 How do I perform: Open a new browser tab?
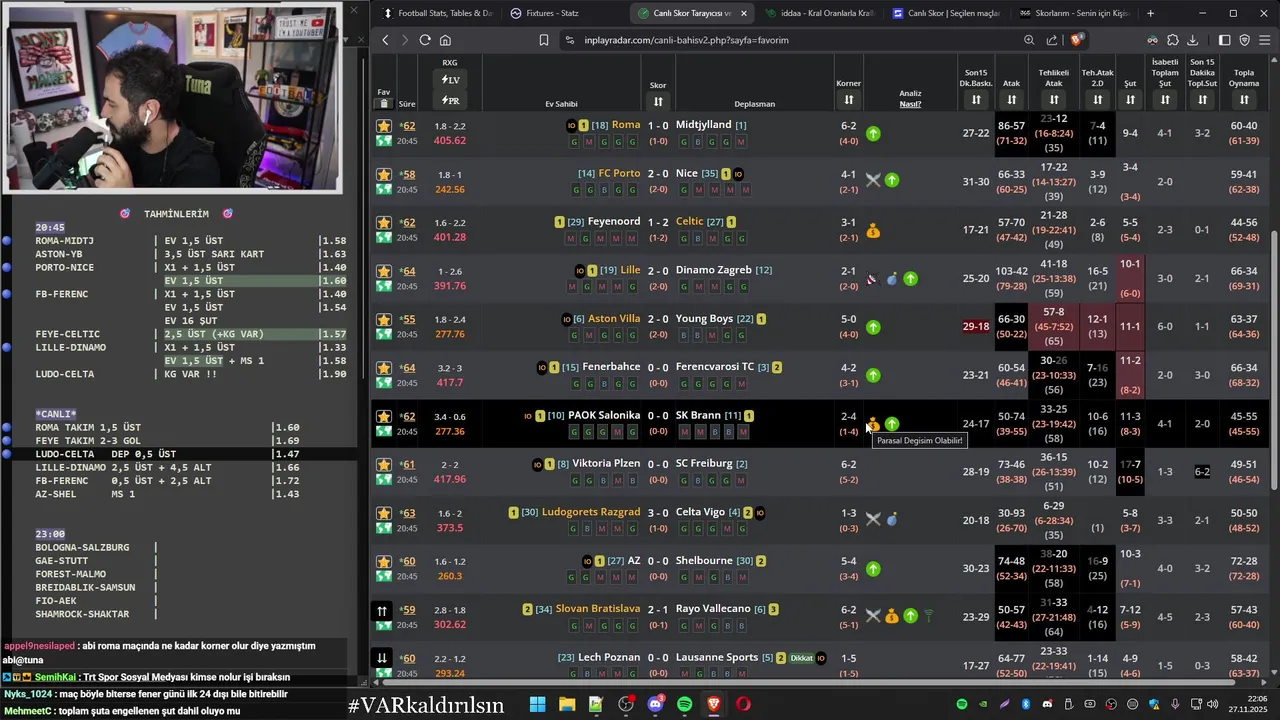(x=1150, y=13)
